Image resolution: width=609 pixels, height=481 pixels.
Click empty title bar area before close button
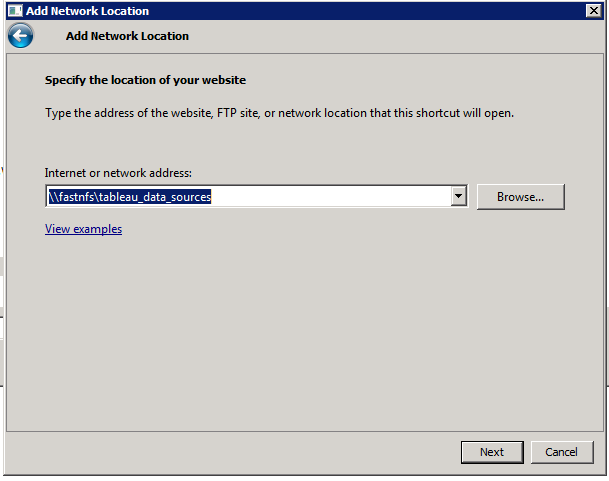coord(400,11)
